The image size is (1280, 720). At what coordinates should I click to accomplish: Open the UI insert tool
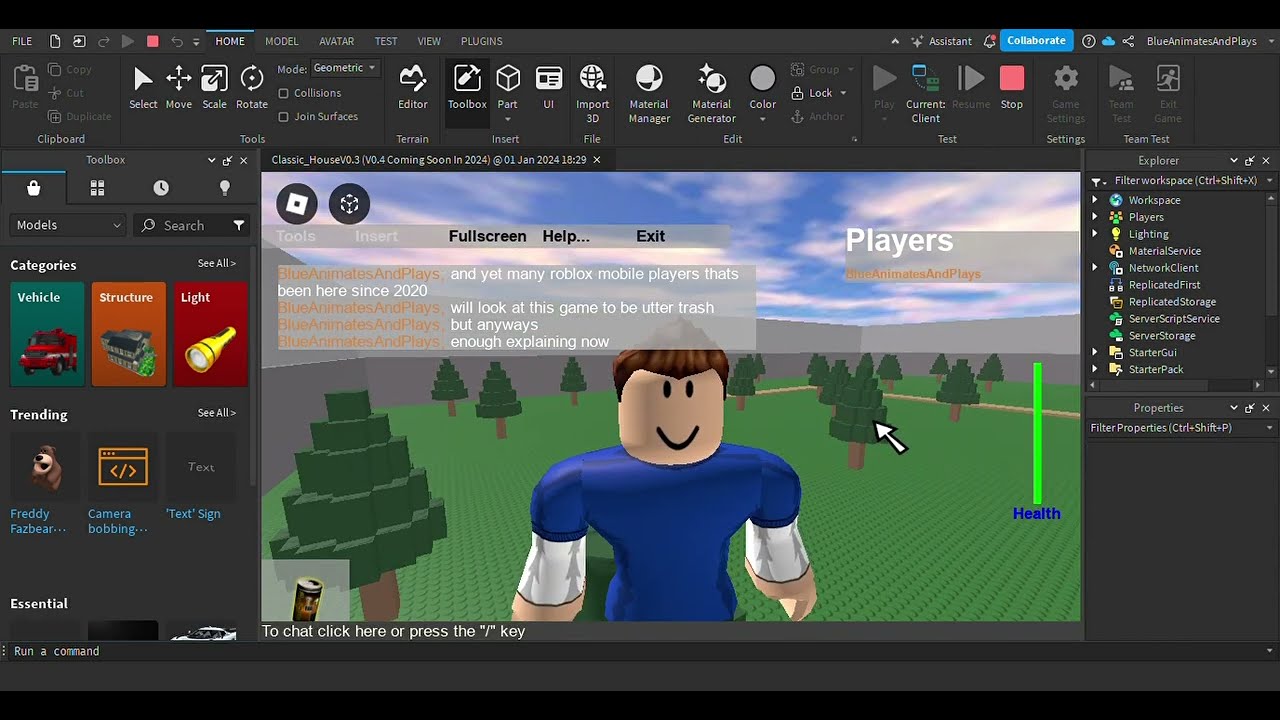tap(548, 87)
